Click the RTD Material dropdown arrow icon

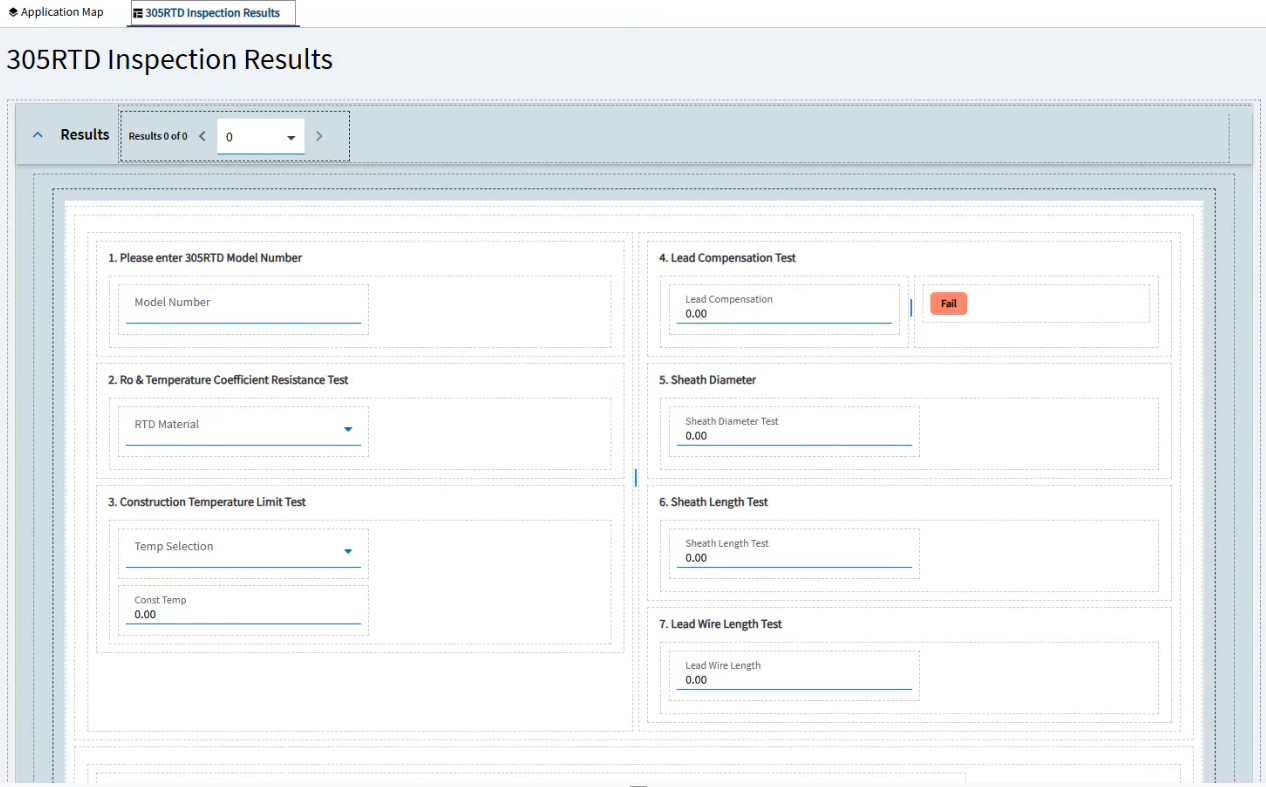348,429
